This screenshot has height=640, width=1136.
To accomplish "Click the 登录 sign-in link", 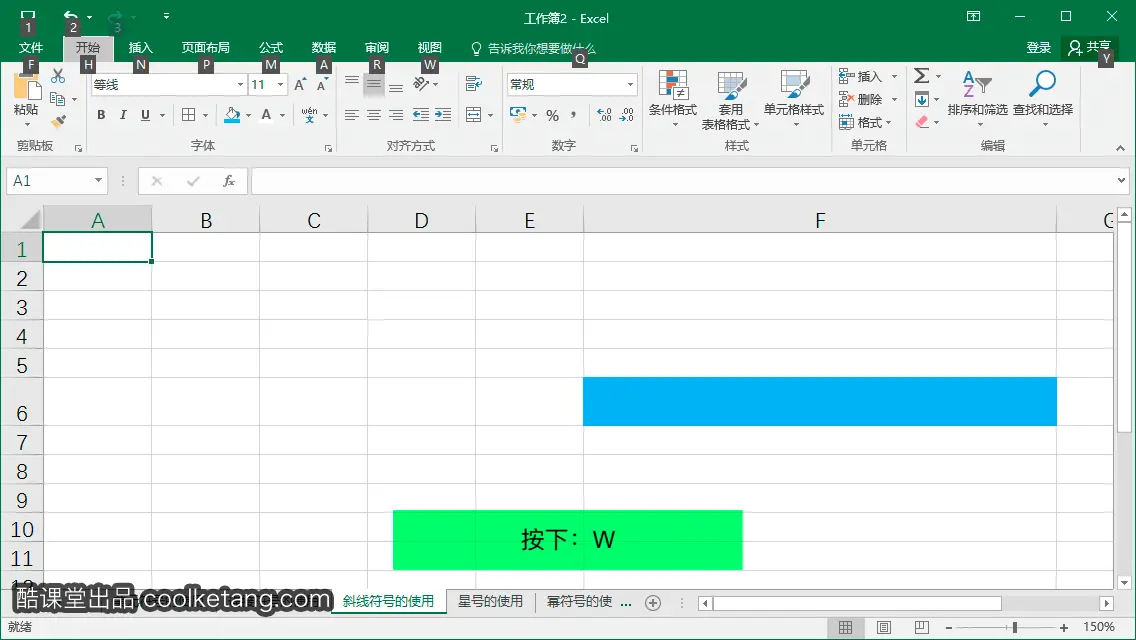I will 1038,48.
